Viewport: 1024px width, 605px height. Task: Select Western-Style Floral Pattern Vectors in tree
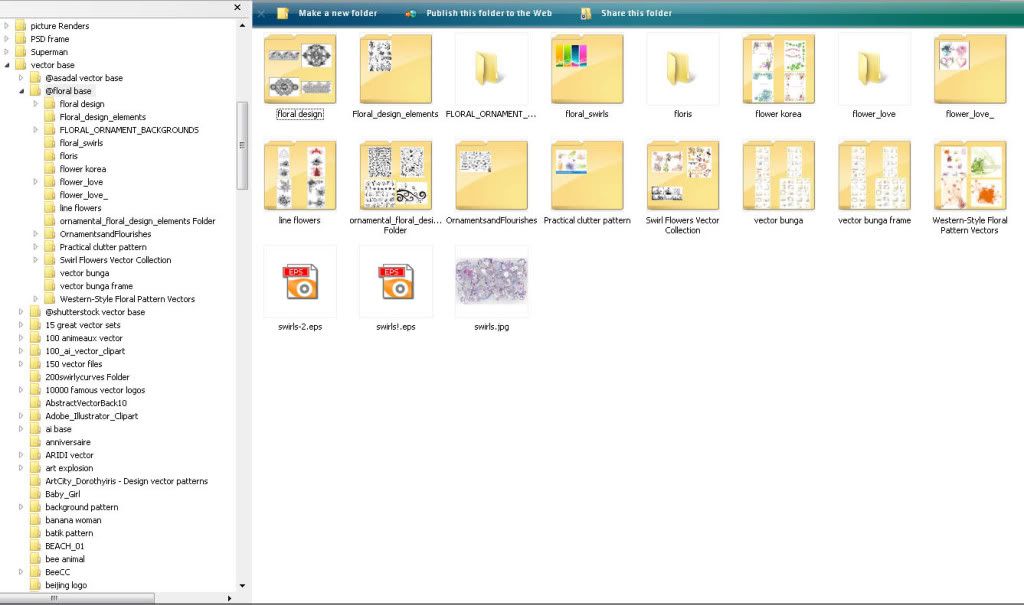pyautogui.click(x=127, y=299)
